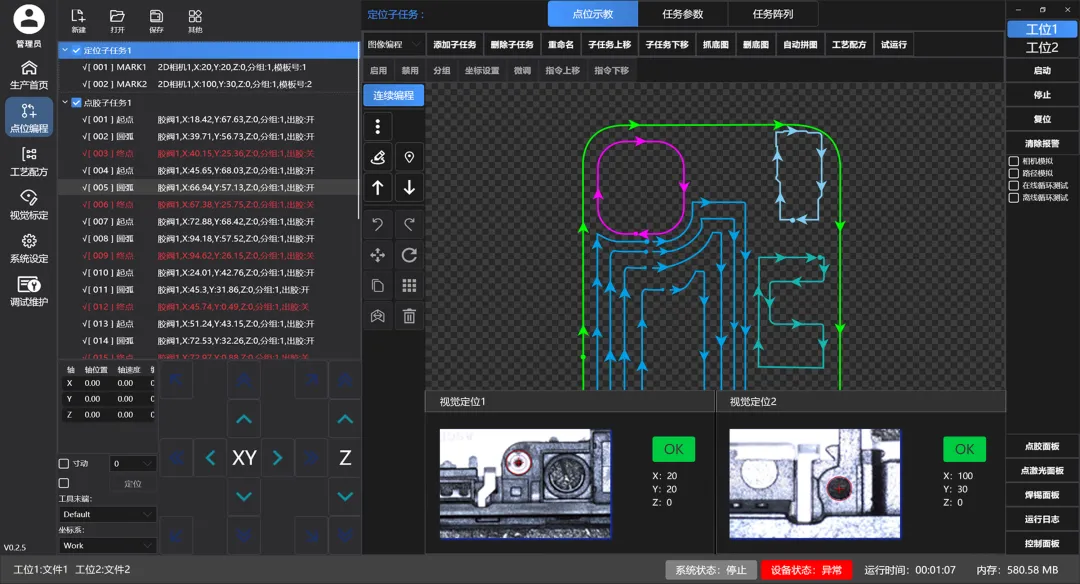The width and height of the screenshot is (1080, 584).
Task: Enable 离线循环测试 checkbox
Action: 1014,198
